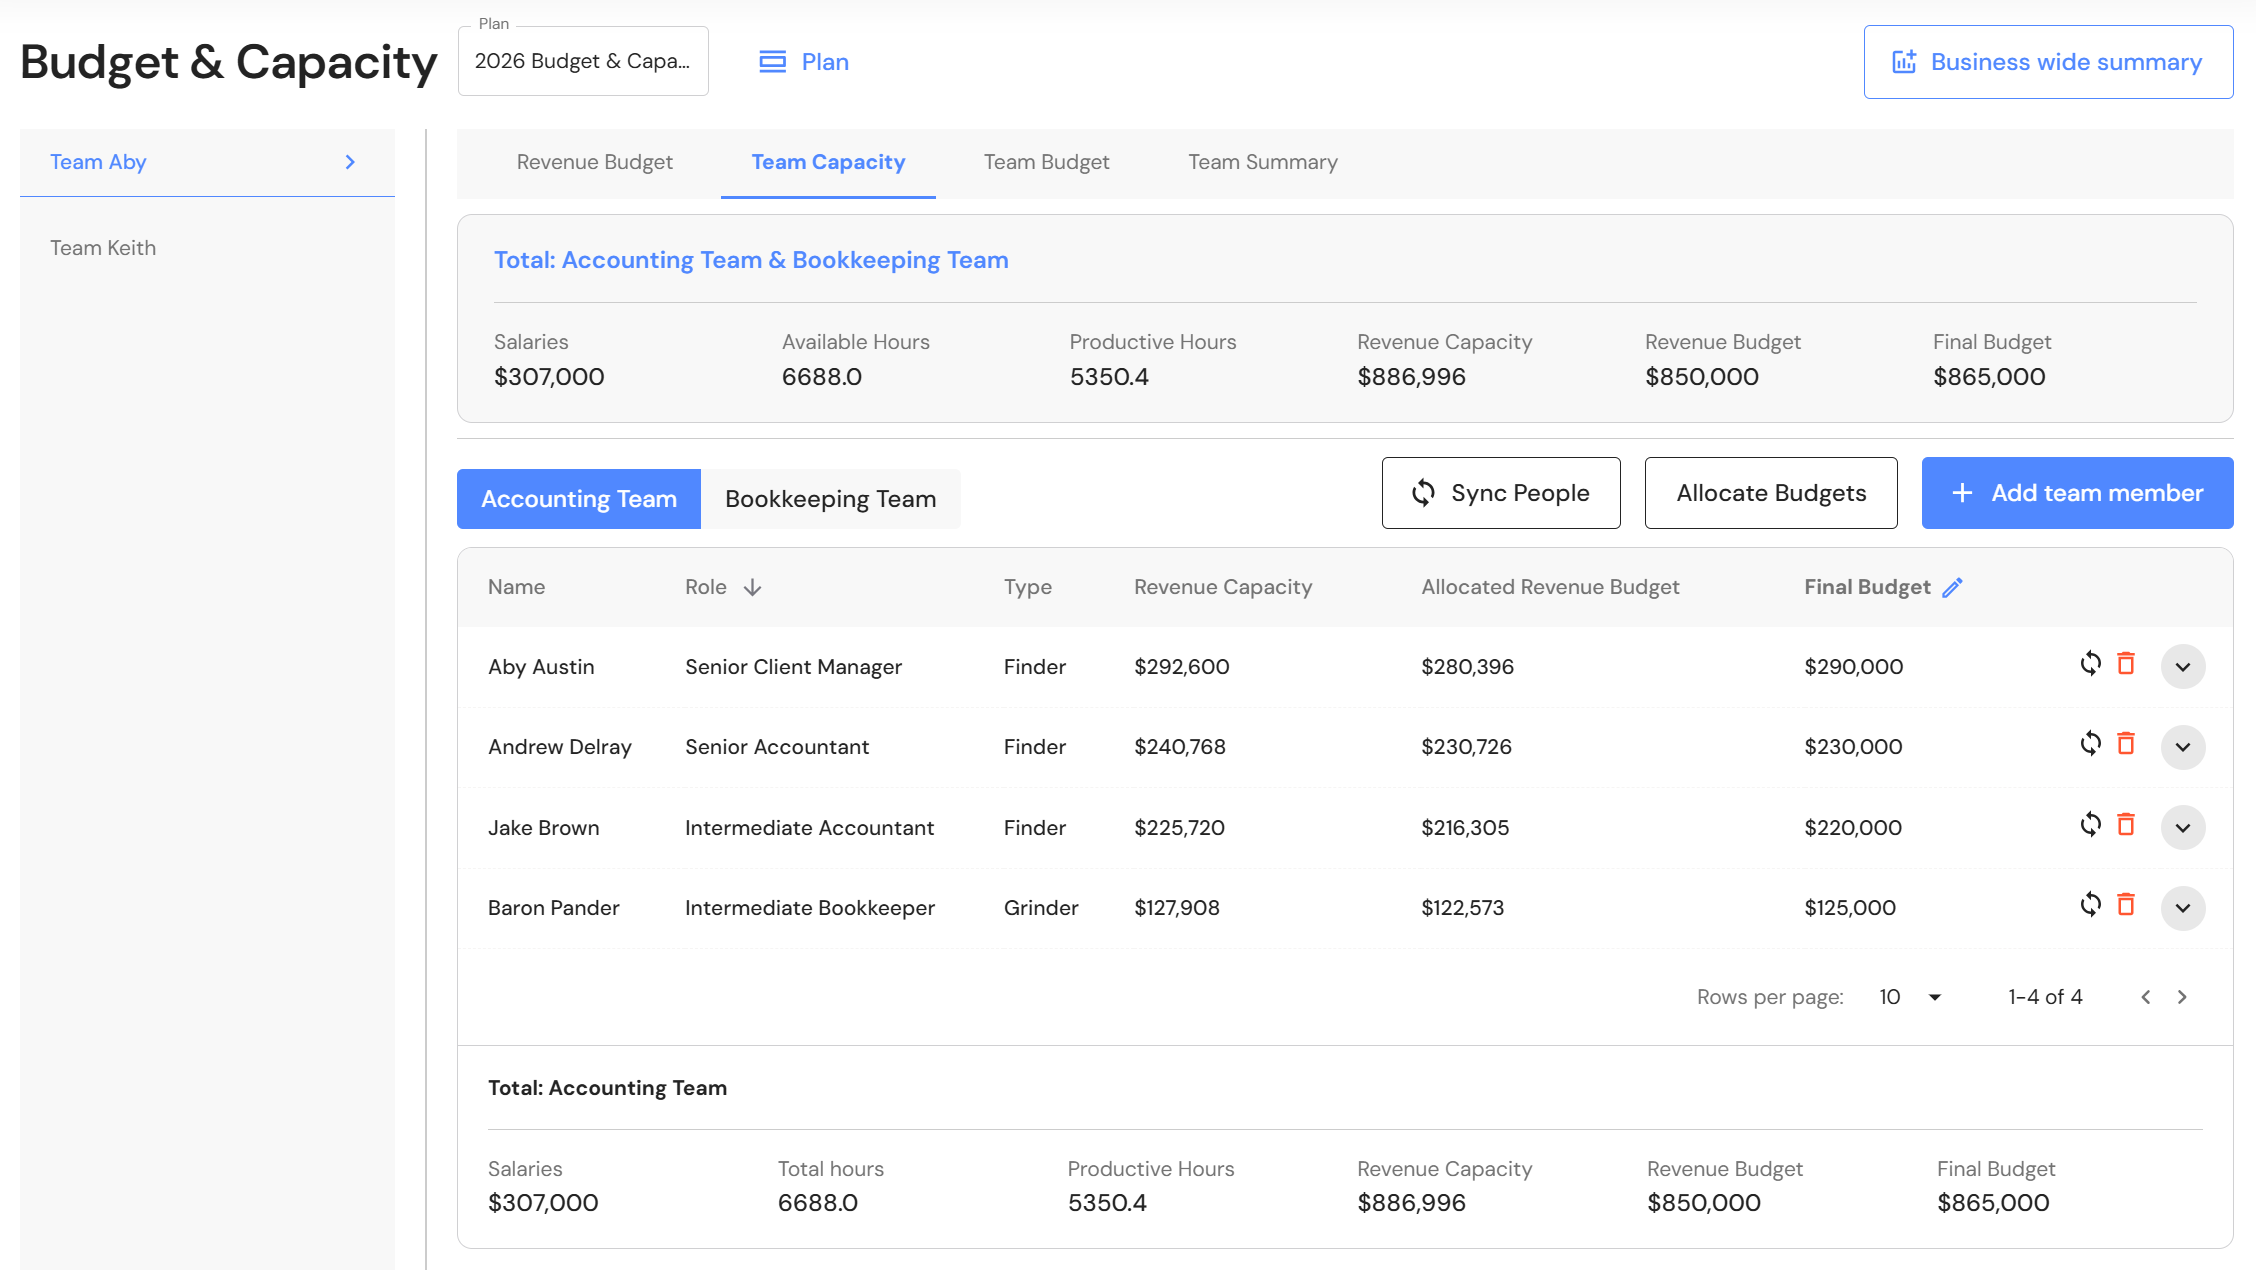This screenshot has height=1270, width=2256.
Task: Go to next table page
Action: [2182, 997]
